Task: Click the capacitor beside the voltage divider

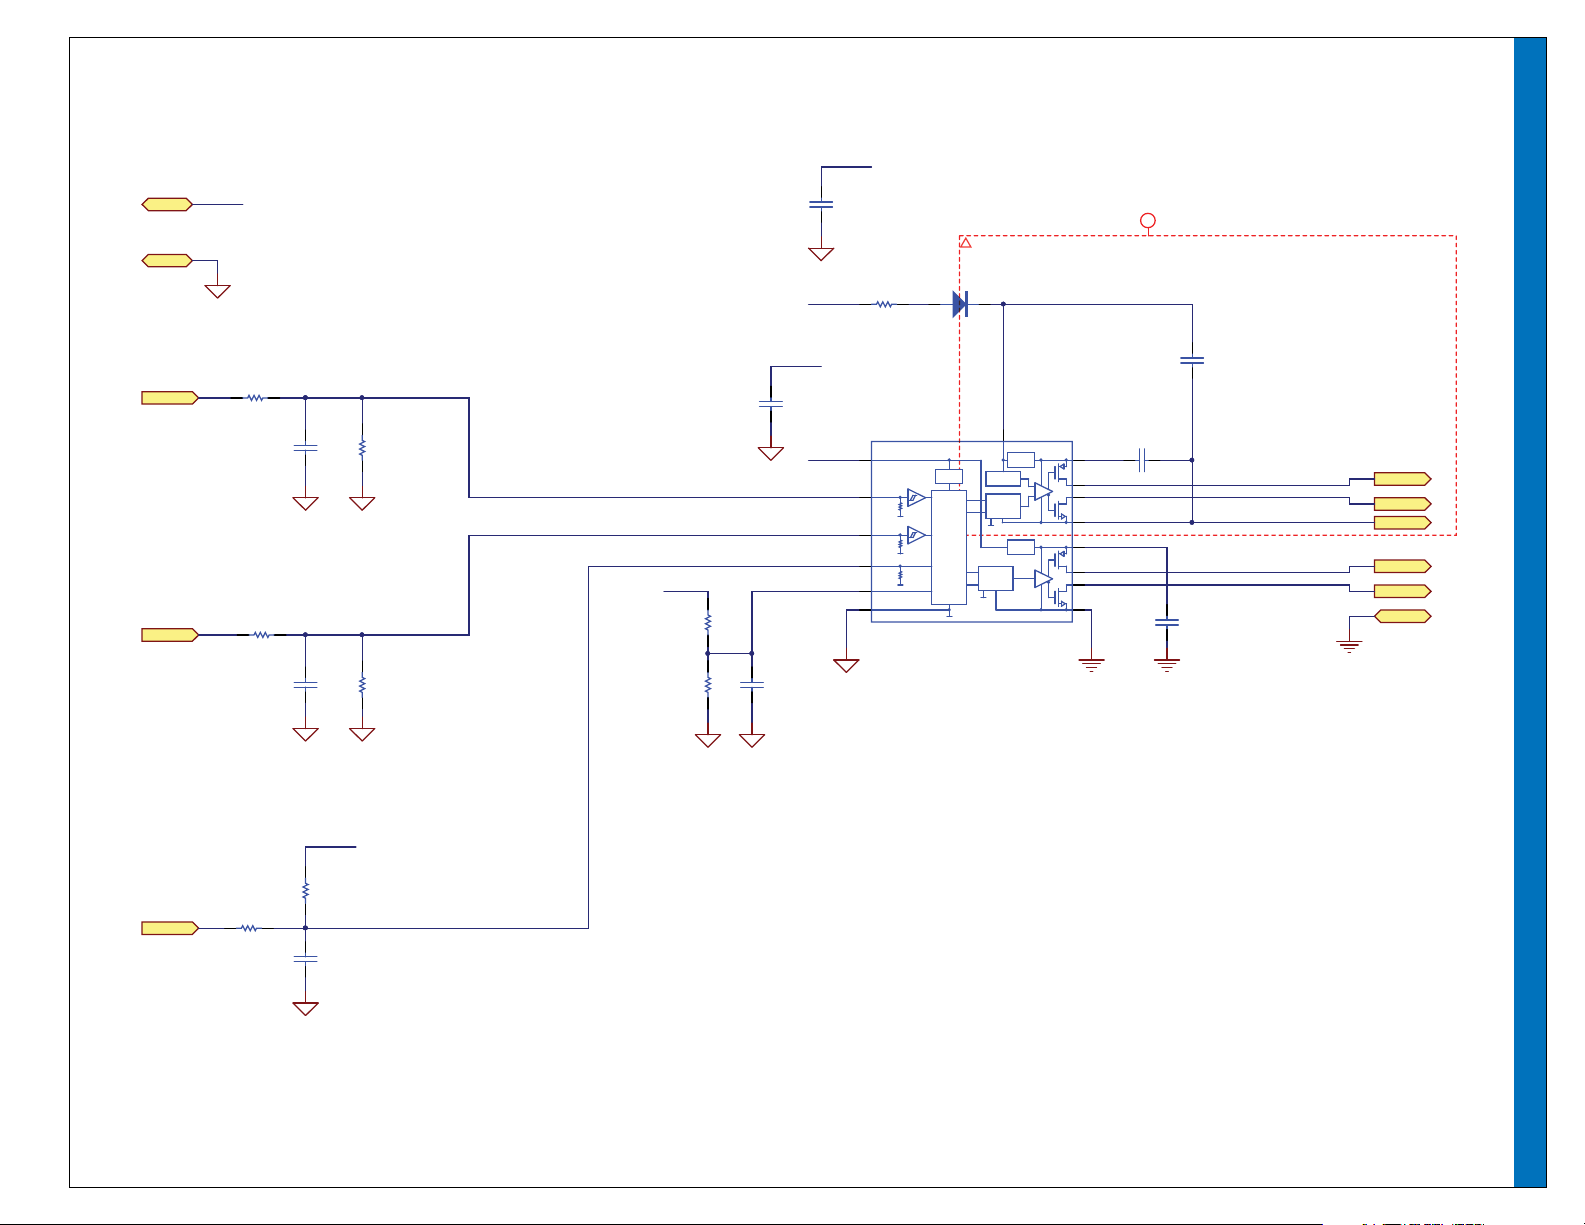Action: [x=752, y=685]
